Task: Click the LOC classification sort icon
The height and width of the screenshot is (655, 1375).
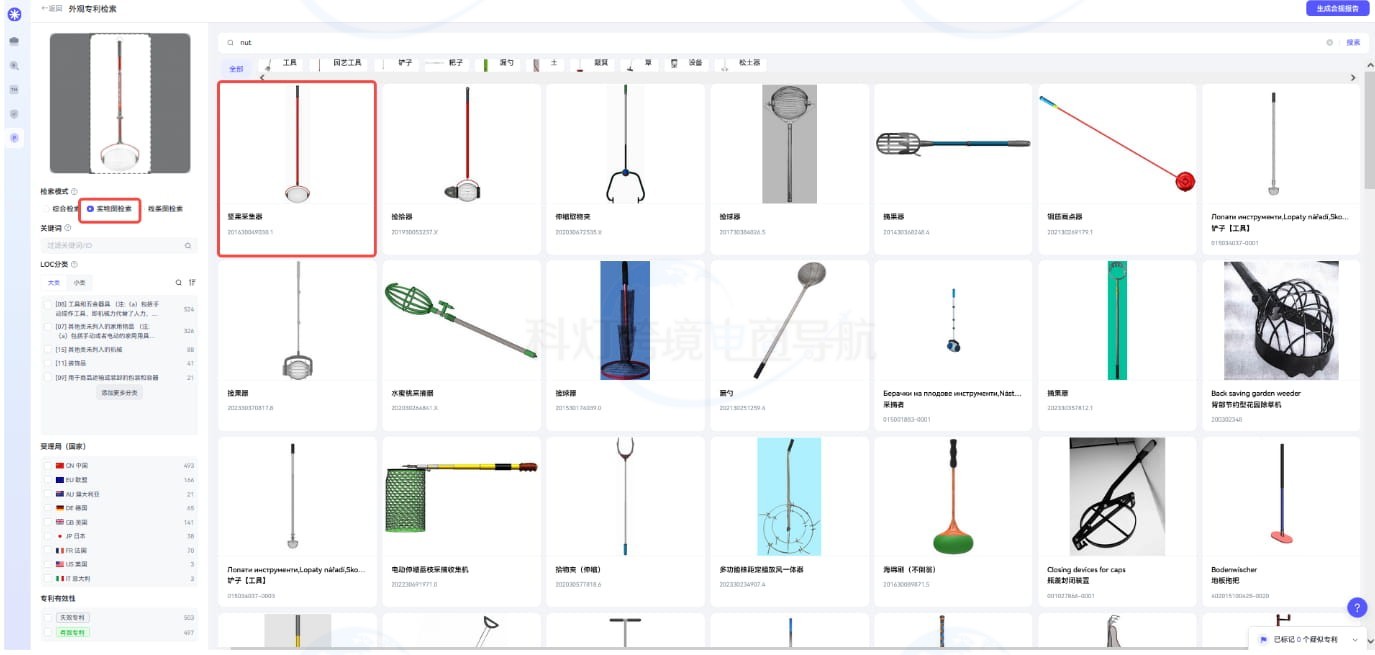Action: tap(192, 283)
